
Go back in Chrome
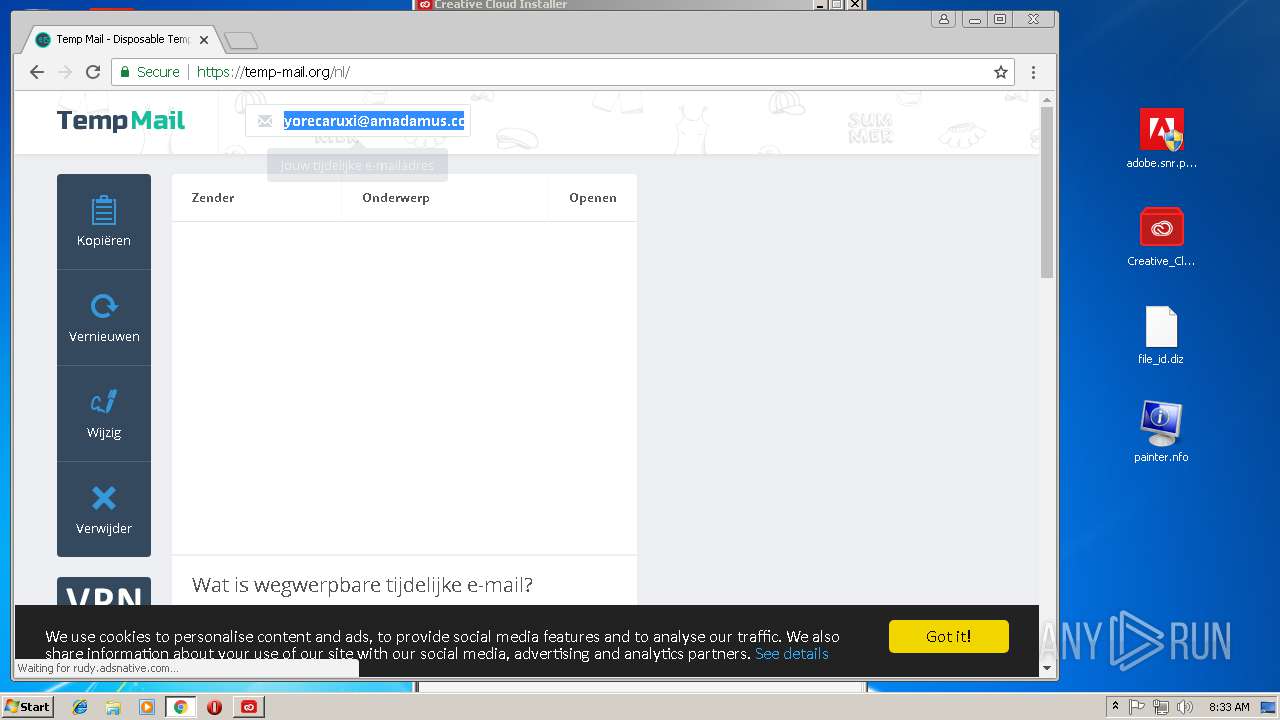[37, 72]
